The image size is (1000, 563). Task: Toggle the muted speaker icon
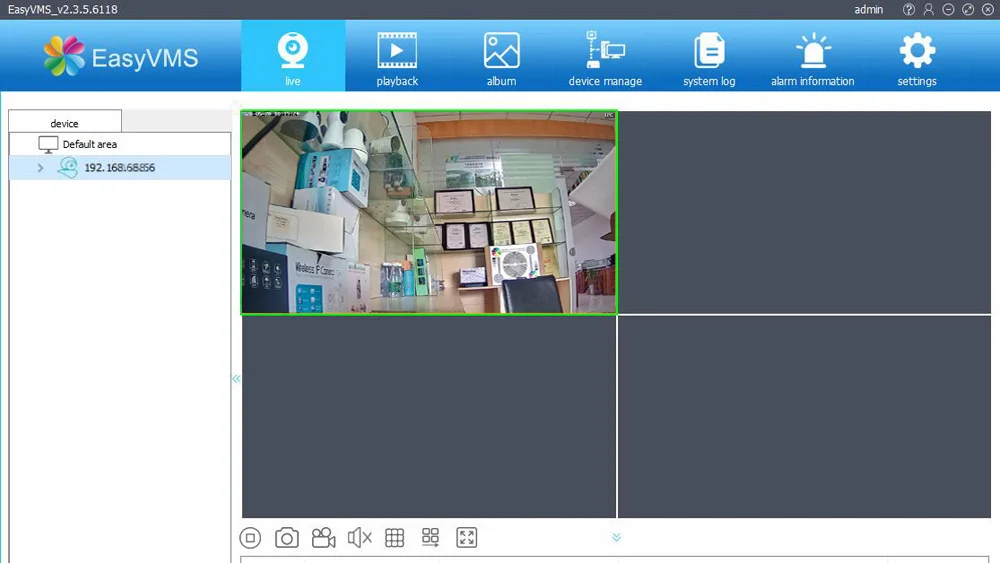359,537
